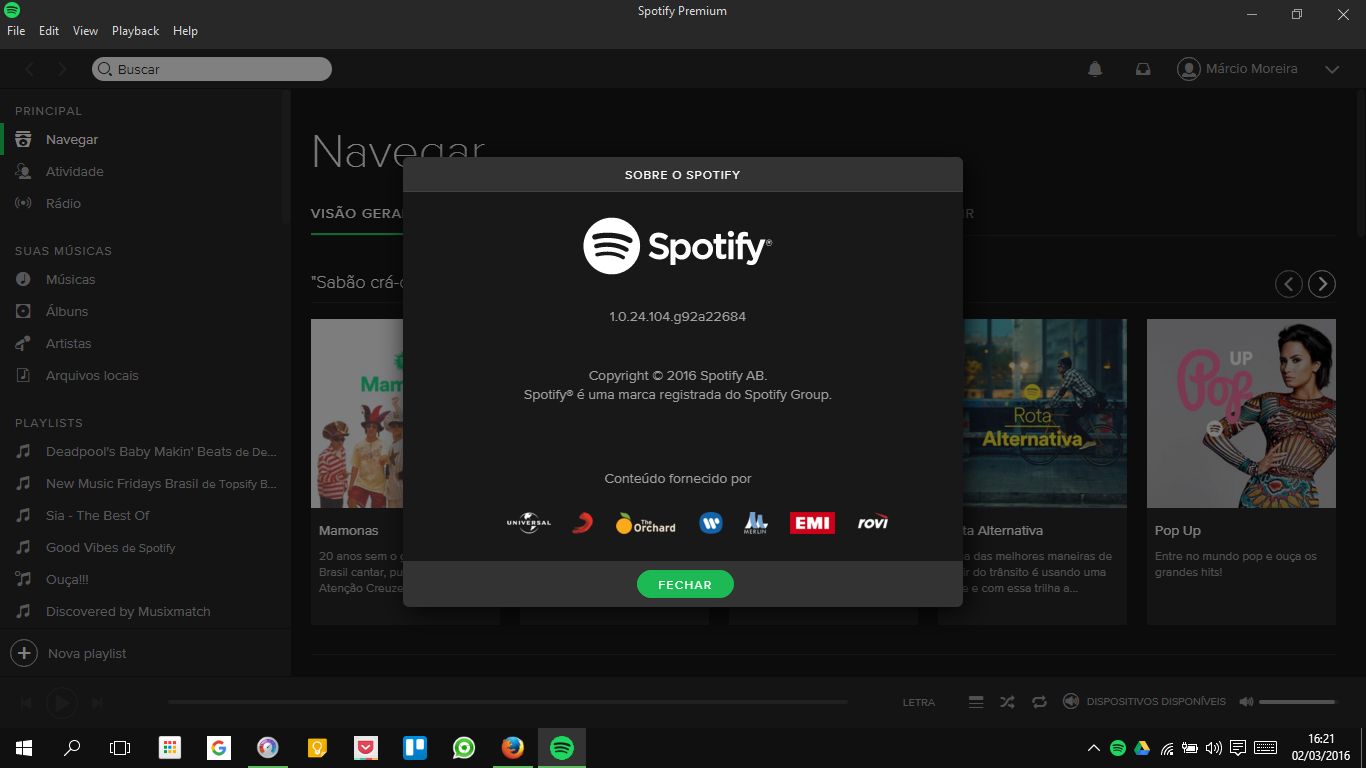
Task: Show previous carousel items with left arrow
Action: coord(1289,284)
